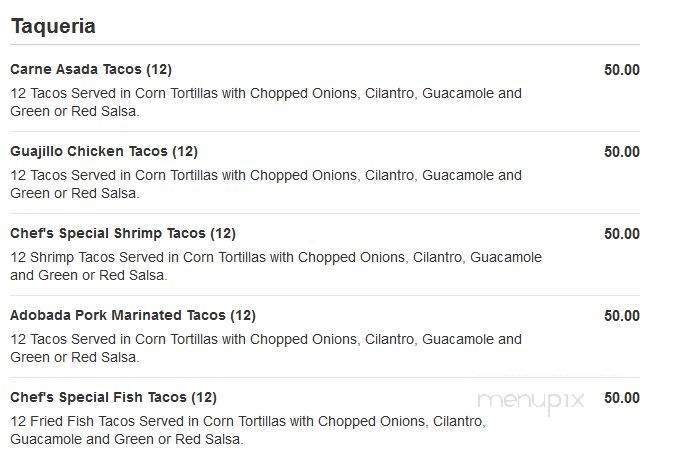Click the Carne Asada Tacos 50.00 price
Screen dimensions: 692x469
tap(622, 70)
